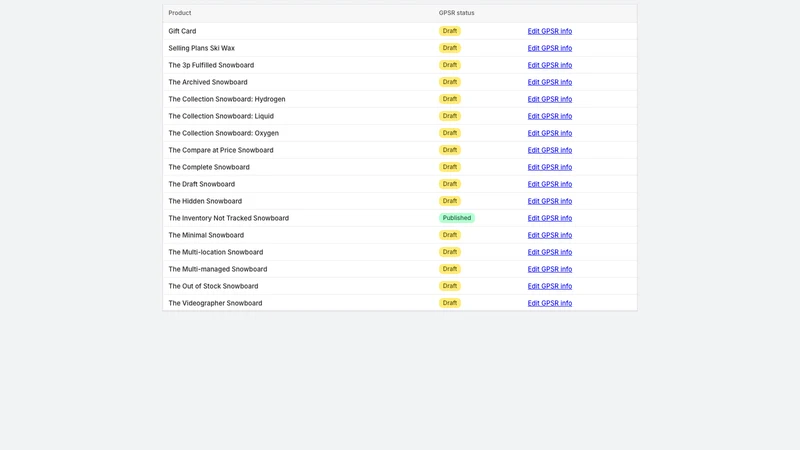Click Edit GPSR info for 3p Fulfilled Snowboard
This screenshot has height=450, width=800.
pyautogui.click(x=549, y=65)
